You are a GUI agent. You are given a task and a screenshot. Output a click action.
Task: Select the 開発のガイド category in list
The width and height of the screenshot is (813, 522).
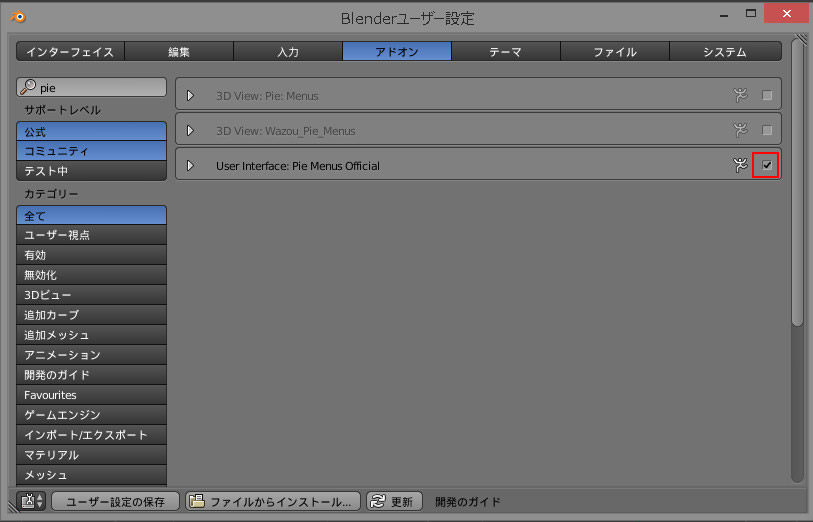tap(91, 375)
